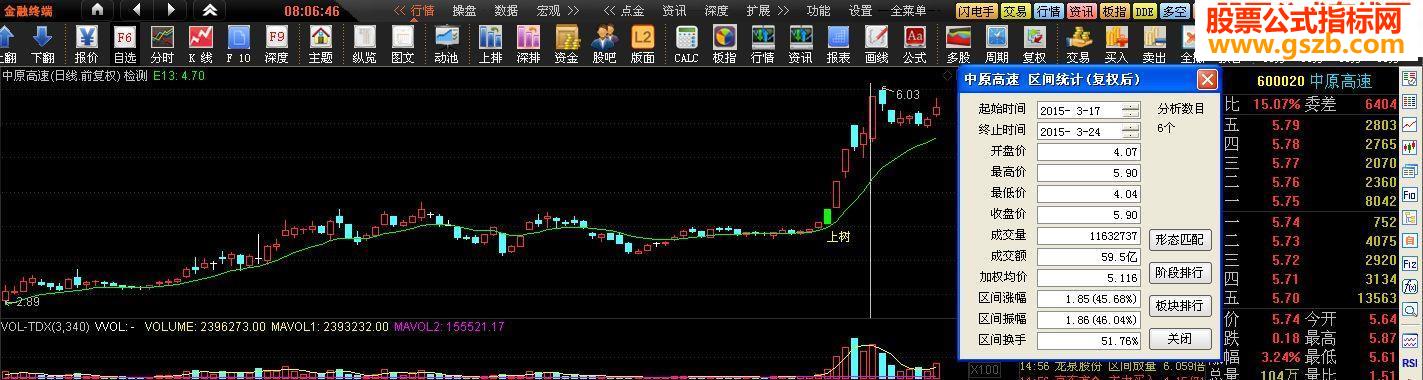This screenshot has height=380, width=1423.
Task: Click the 多空 shortcut button
Action: coord(1175,11)
